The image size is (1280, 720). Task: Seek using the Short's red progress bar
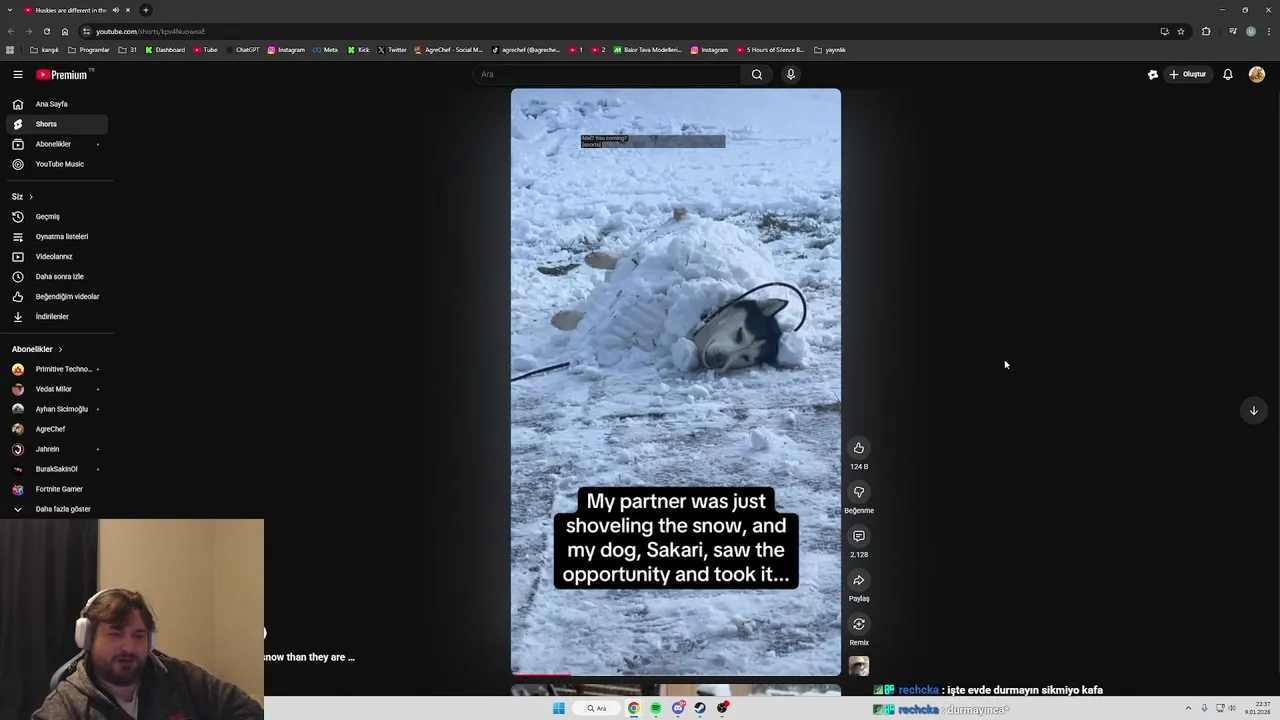[x=676, y=675]
